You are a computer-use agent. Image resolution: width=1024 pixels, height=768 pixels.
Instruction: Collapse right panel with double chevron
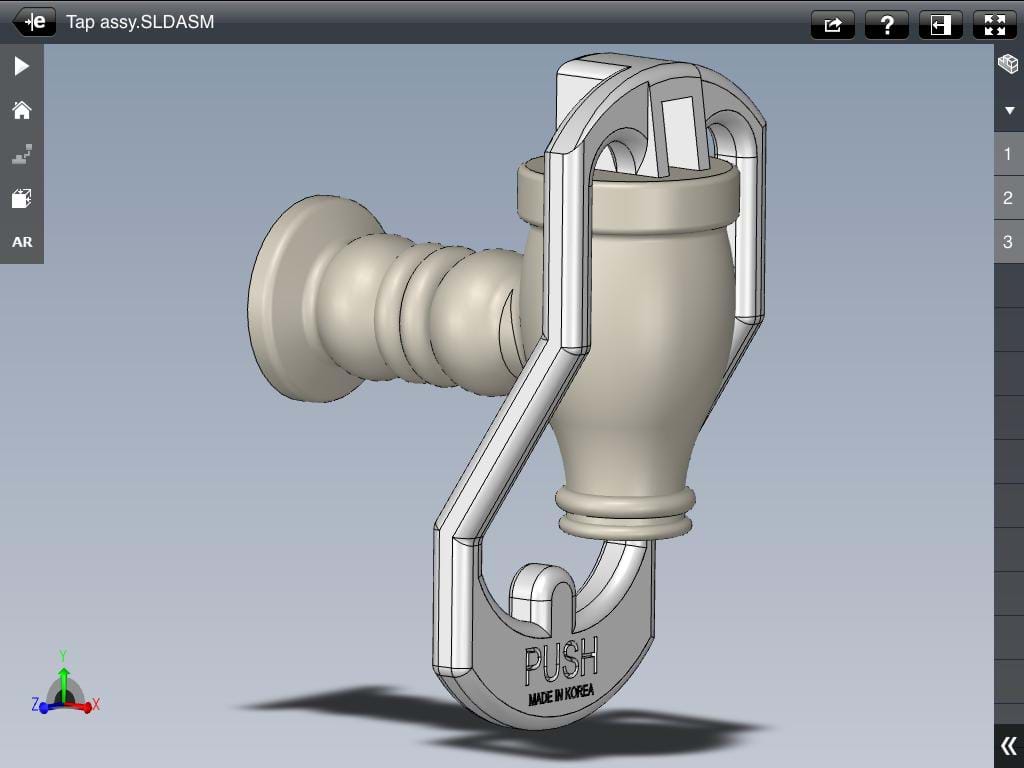1008,745
